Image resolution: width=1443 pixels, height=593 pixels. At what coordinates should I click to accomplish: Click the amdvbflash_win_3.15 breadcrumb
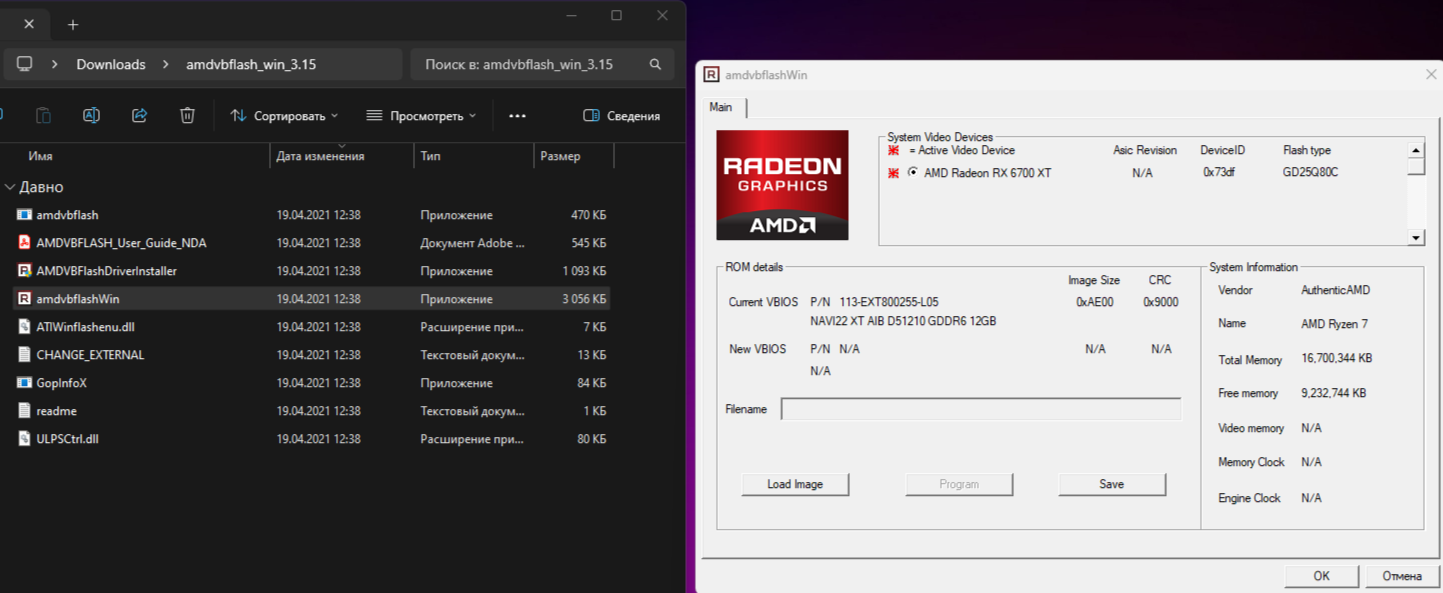pos(251,64)
